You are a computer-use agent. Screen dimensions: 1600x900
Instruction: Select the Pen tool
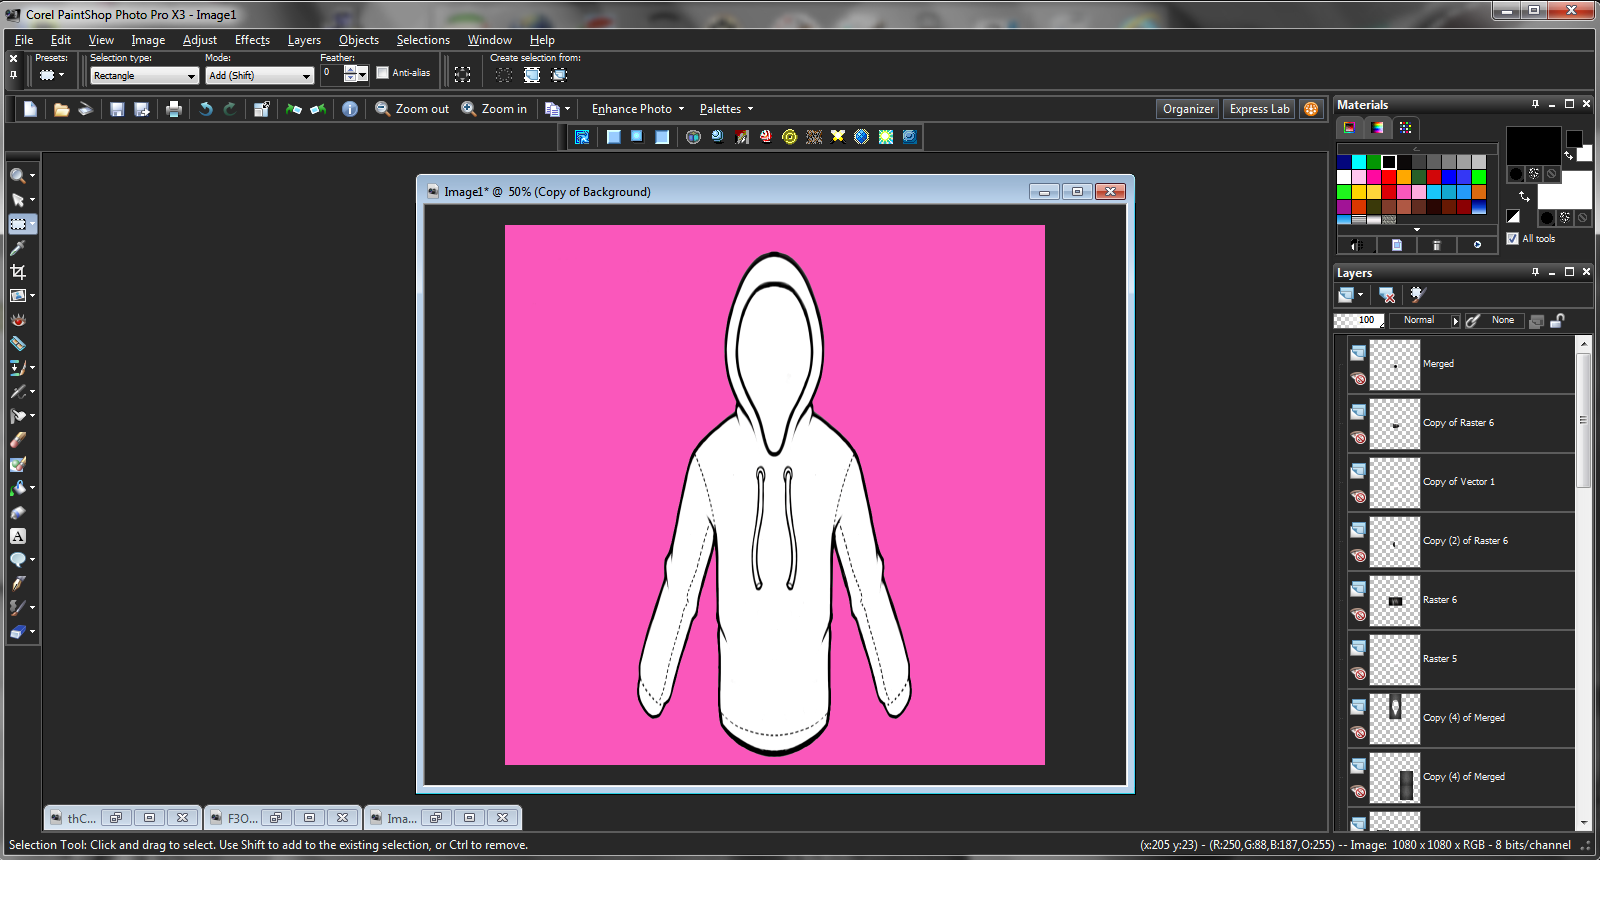18,584
